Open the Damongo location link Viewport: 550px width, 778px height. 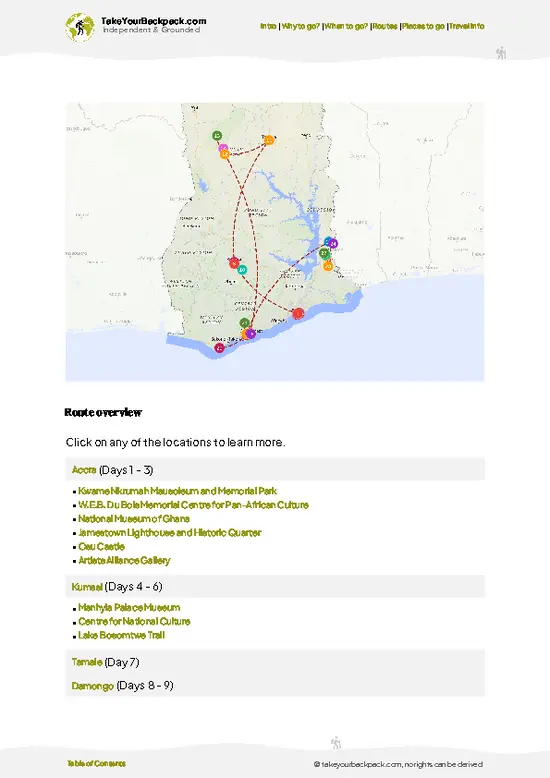pyautogui.click(x=92, y=686)
